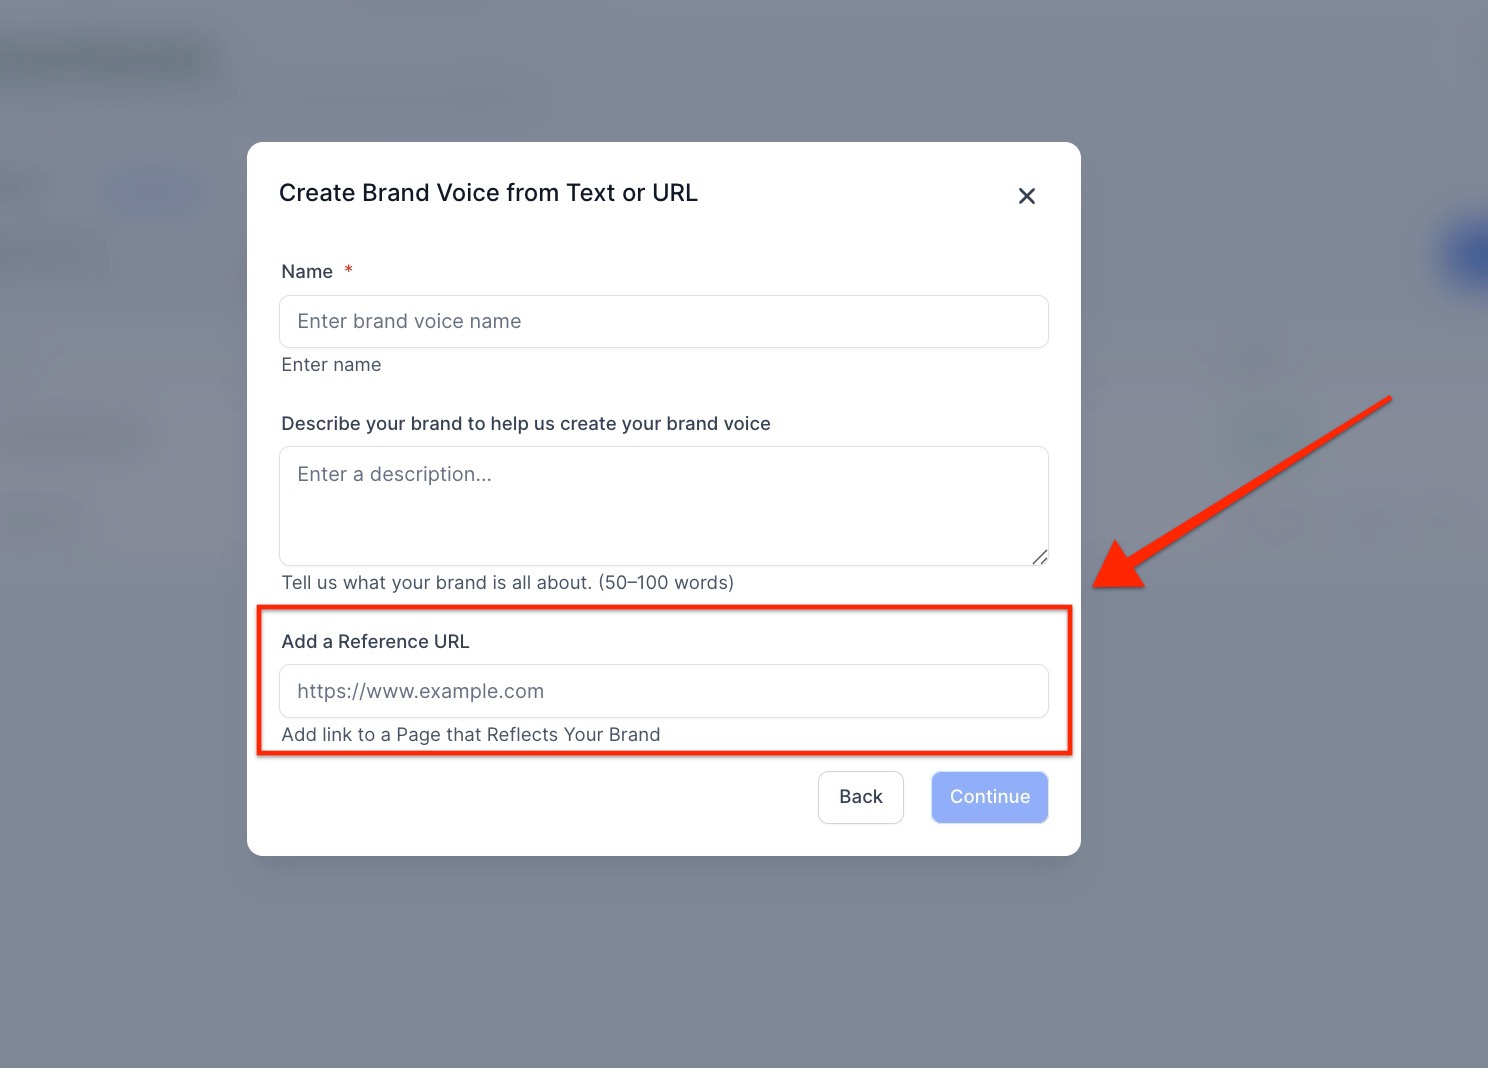Click the description box resize handle
The width and height of the screenshot is (1488, 1068).
pyautogui.click(x=1040, y=557)
